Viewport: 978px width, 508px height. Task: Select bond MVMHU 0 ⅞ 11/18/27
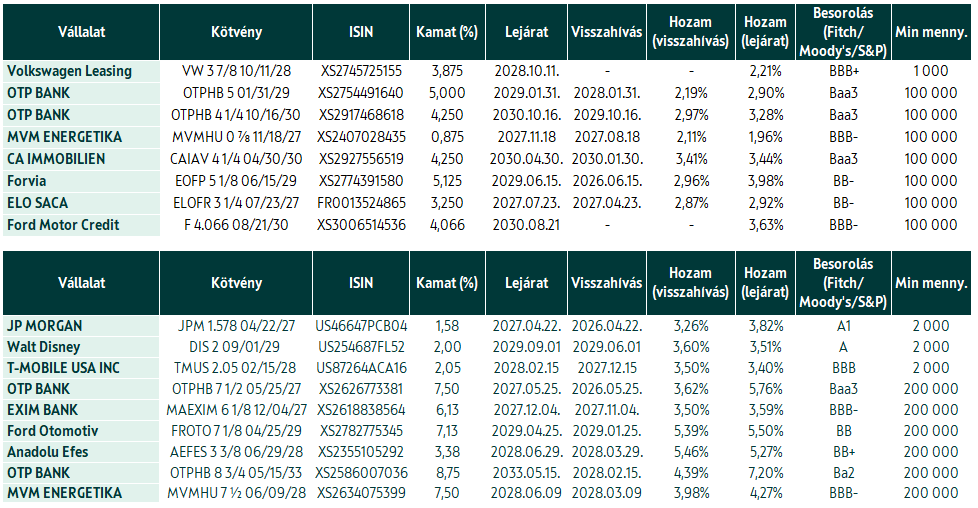236,137
